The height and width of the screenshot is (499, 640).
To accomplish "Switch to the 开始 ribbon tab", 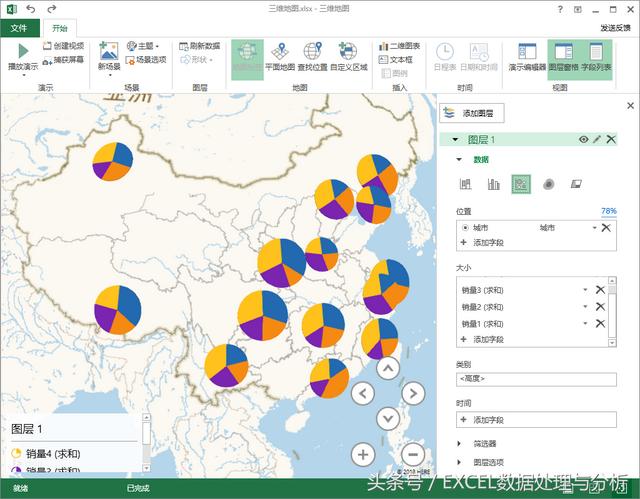I will pos(60,28).
